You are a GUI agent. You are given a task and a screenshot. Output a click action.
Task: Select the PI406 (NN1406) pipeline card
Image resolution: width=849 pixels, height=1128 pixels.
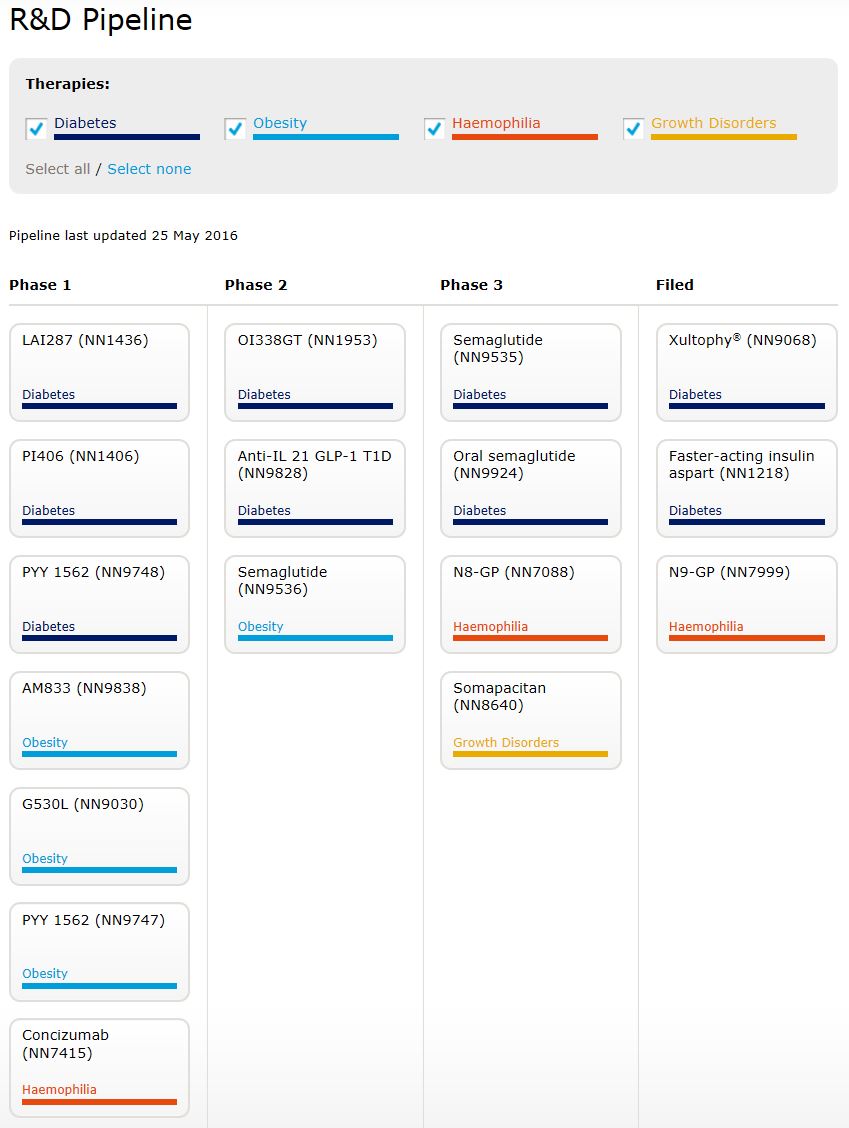99,488
